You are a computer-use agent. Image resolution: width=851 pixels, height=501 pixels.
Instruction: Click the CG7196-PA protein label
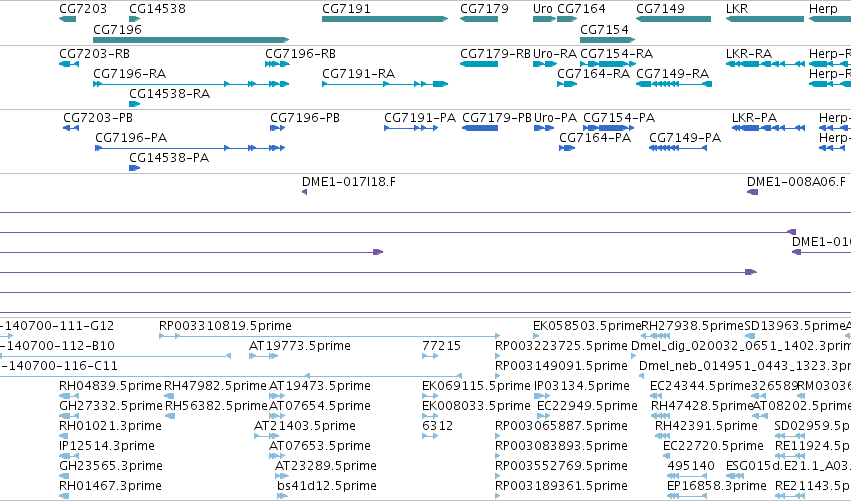point(131,138)
